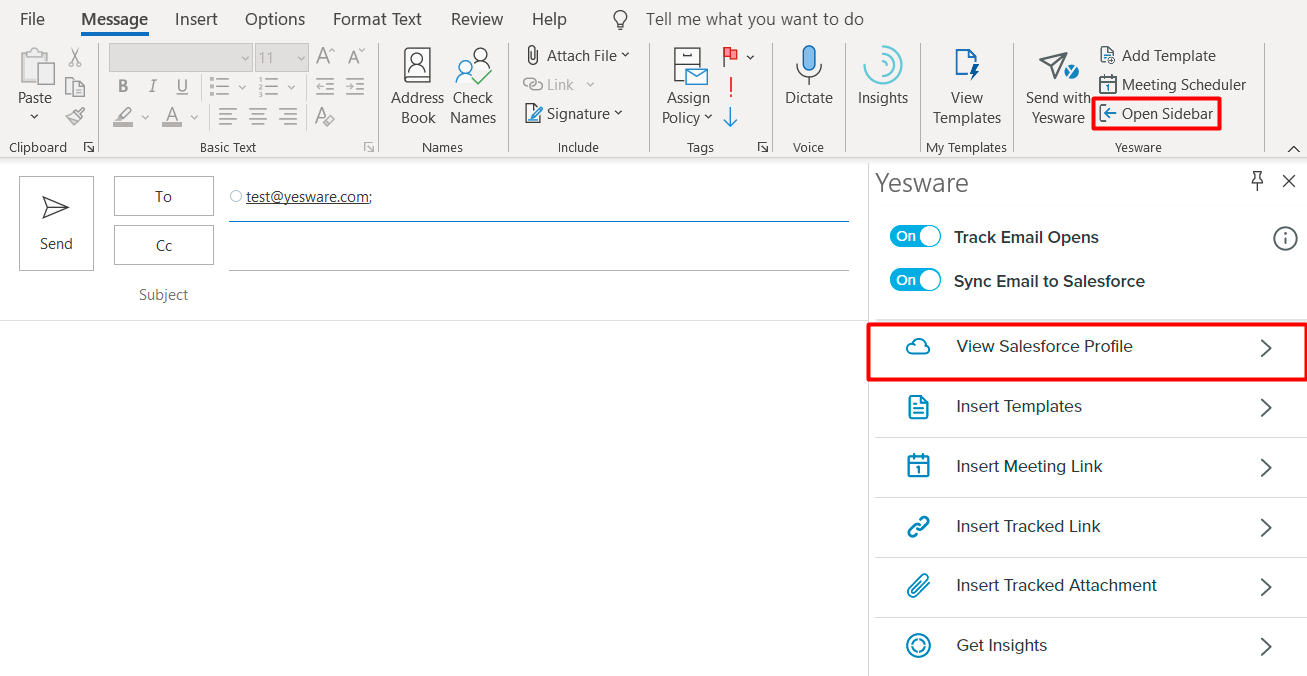Open Assign Policy menu
Viewport: 1307px width, 676px height.
click(688, 88)
